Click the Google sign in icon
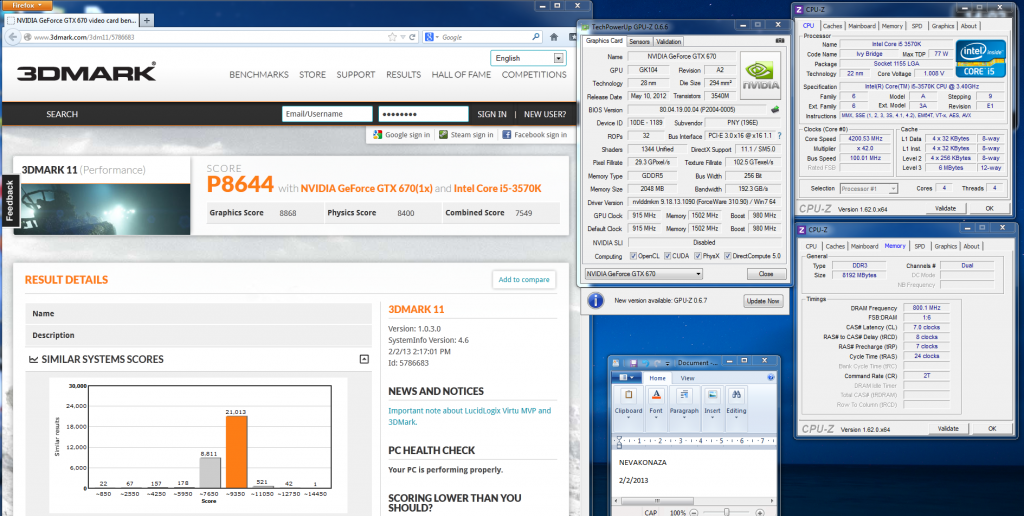This screenshot has width=1024, height=516. pos(377,135)
